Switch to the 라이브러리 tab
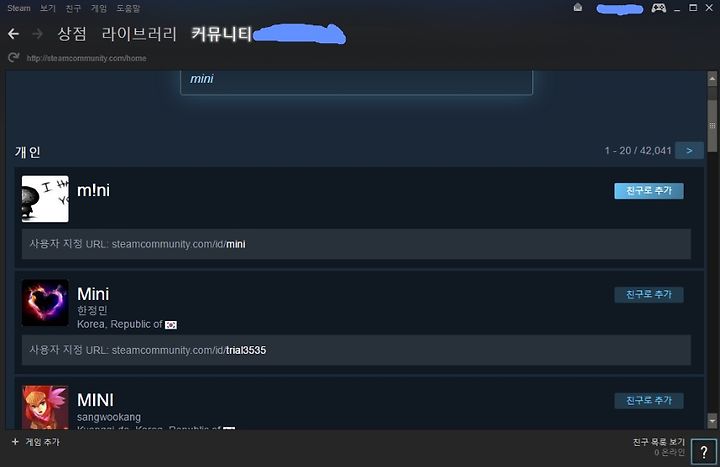 point(139,34)
